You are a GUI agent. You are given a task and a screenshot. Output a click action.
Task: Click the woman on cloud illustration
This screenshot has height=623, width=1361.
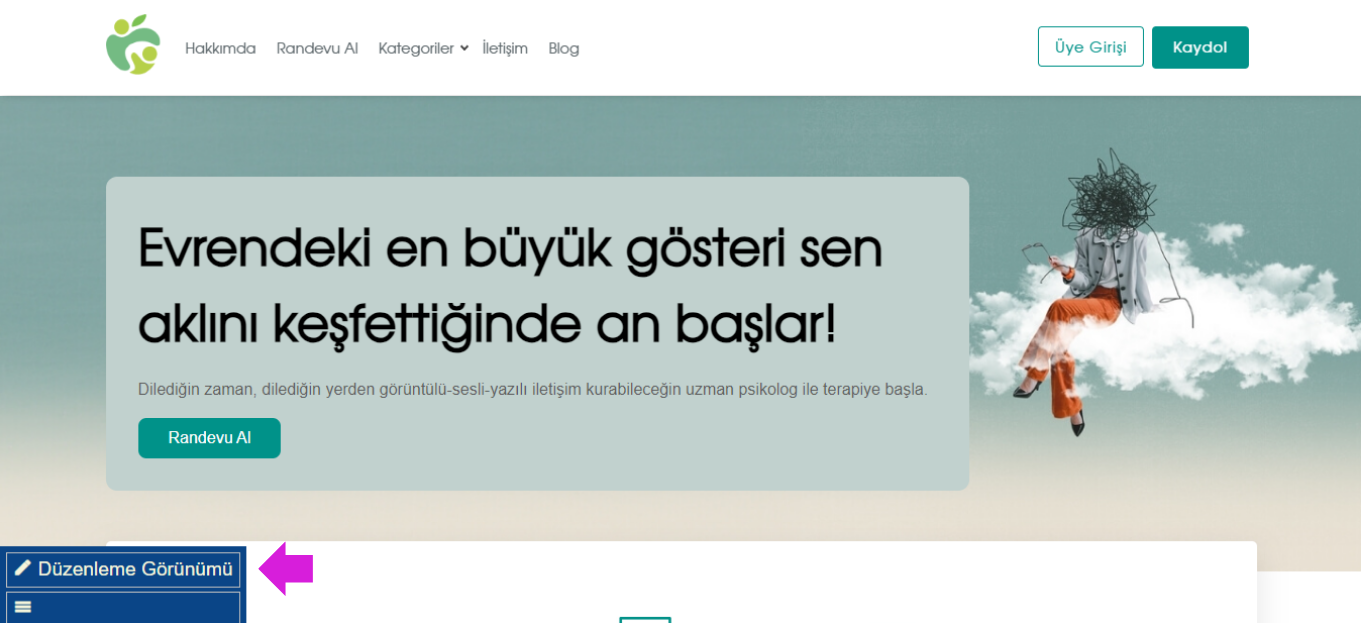[1110, 295]
